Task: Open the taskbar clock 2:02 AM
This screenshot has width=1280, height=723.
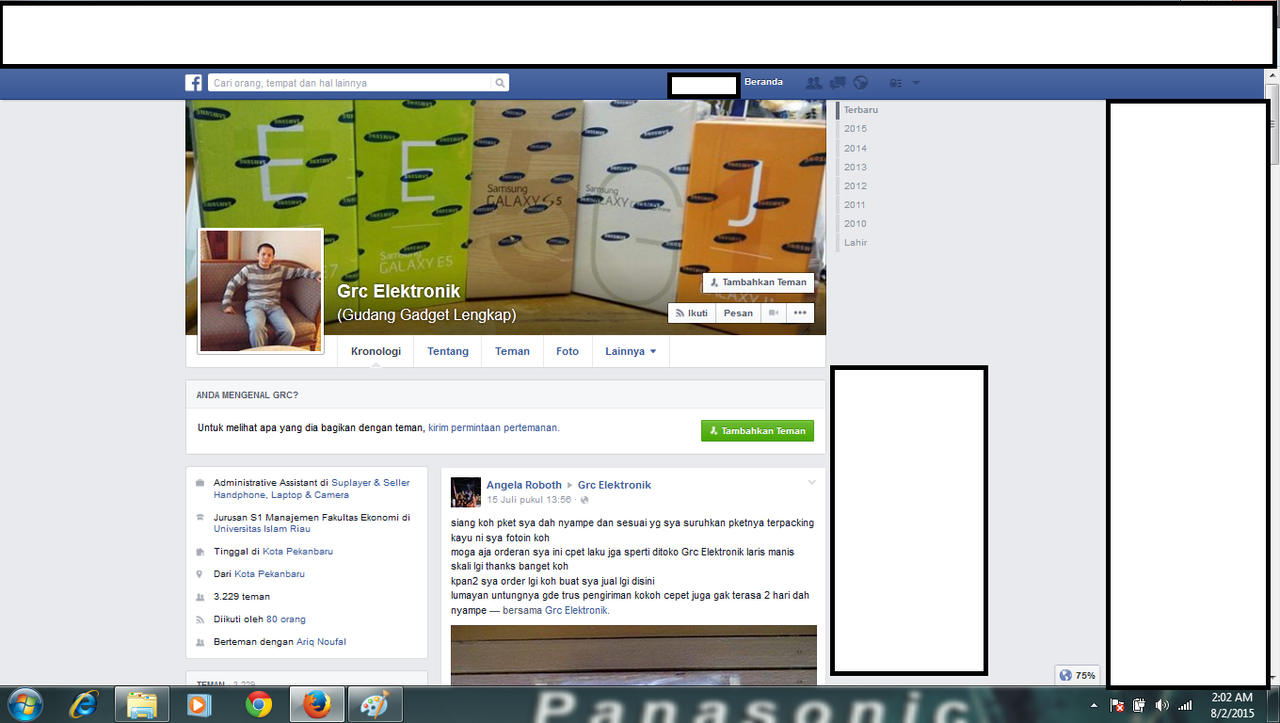Action: point(1231,705)
